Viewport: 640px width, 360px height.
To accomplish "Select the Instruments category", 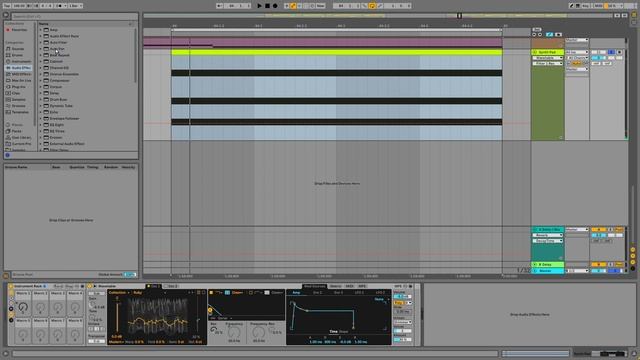I will point(18,61).
